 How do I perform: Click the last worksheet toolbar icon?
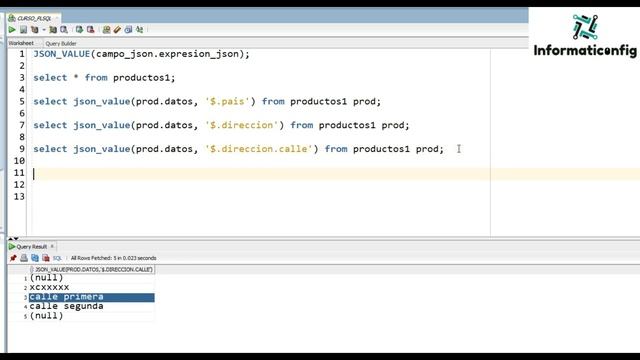click(140, 29)
